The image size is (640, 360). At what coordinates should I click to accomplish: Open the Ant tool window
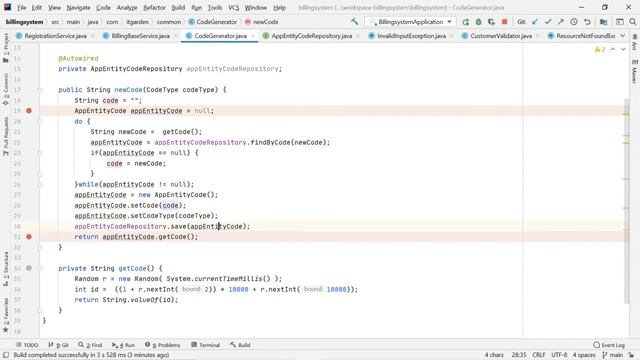(634, 42)
